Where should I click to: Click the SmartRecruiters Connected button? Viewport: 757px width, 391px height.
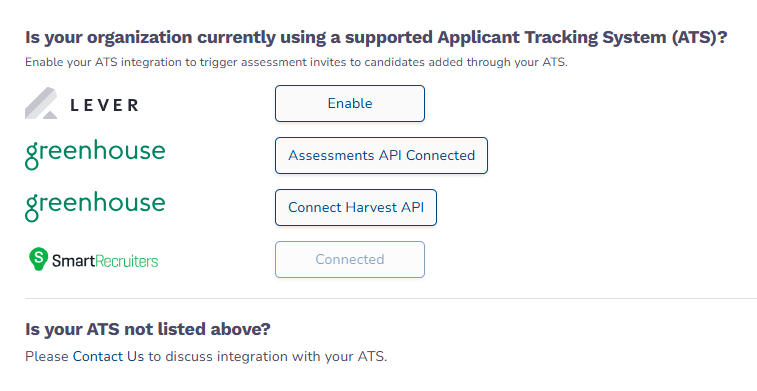tap(350, 260)
